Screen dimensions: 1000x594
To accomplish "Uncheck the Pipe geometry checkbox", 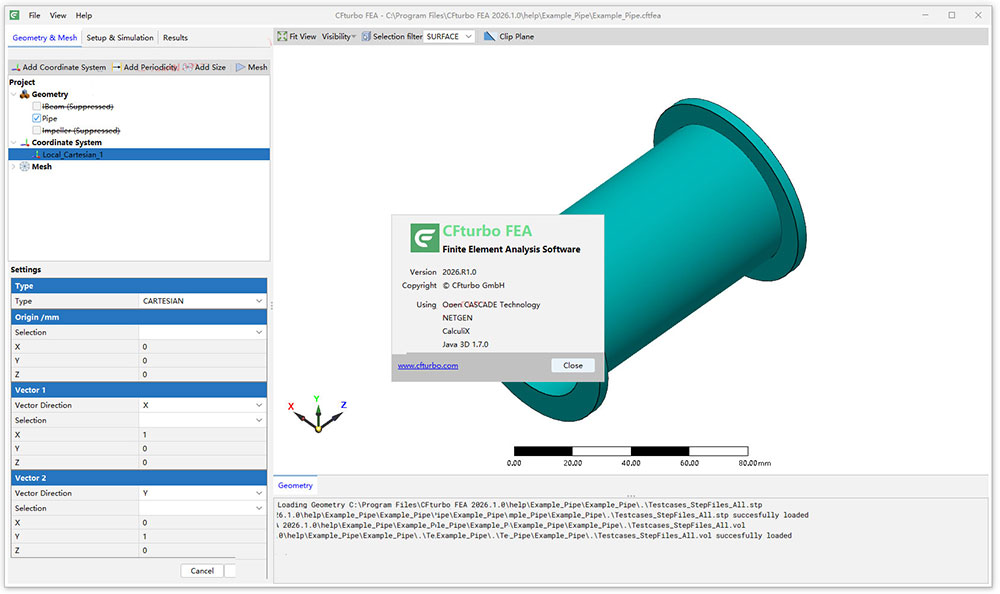I will pyautogui.click(x=37, y=118).
